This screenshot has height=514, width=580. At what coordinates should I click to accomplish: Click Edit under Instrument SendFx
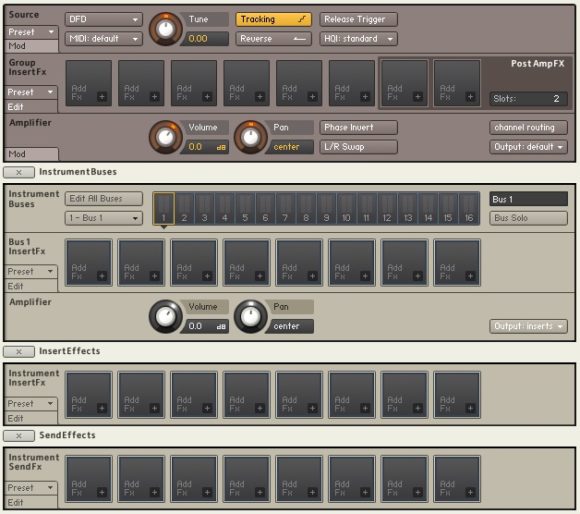tap(31, 503)
